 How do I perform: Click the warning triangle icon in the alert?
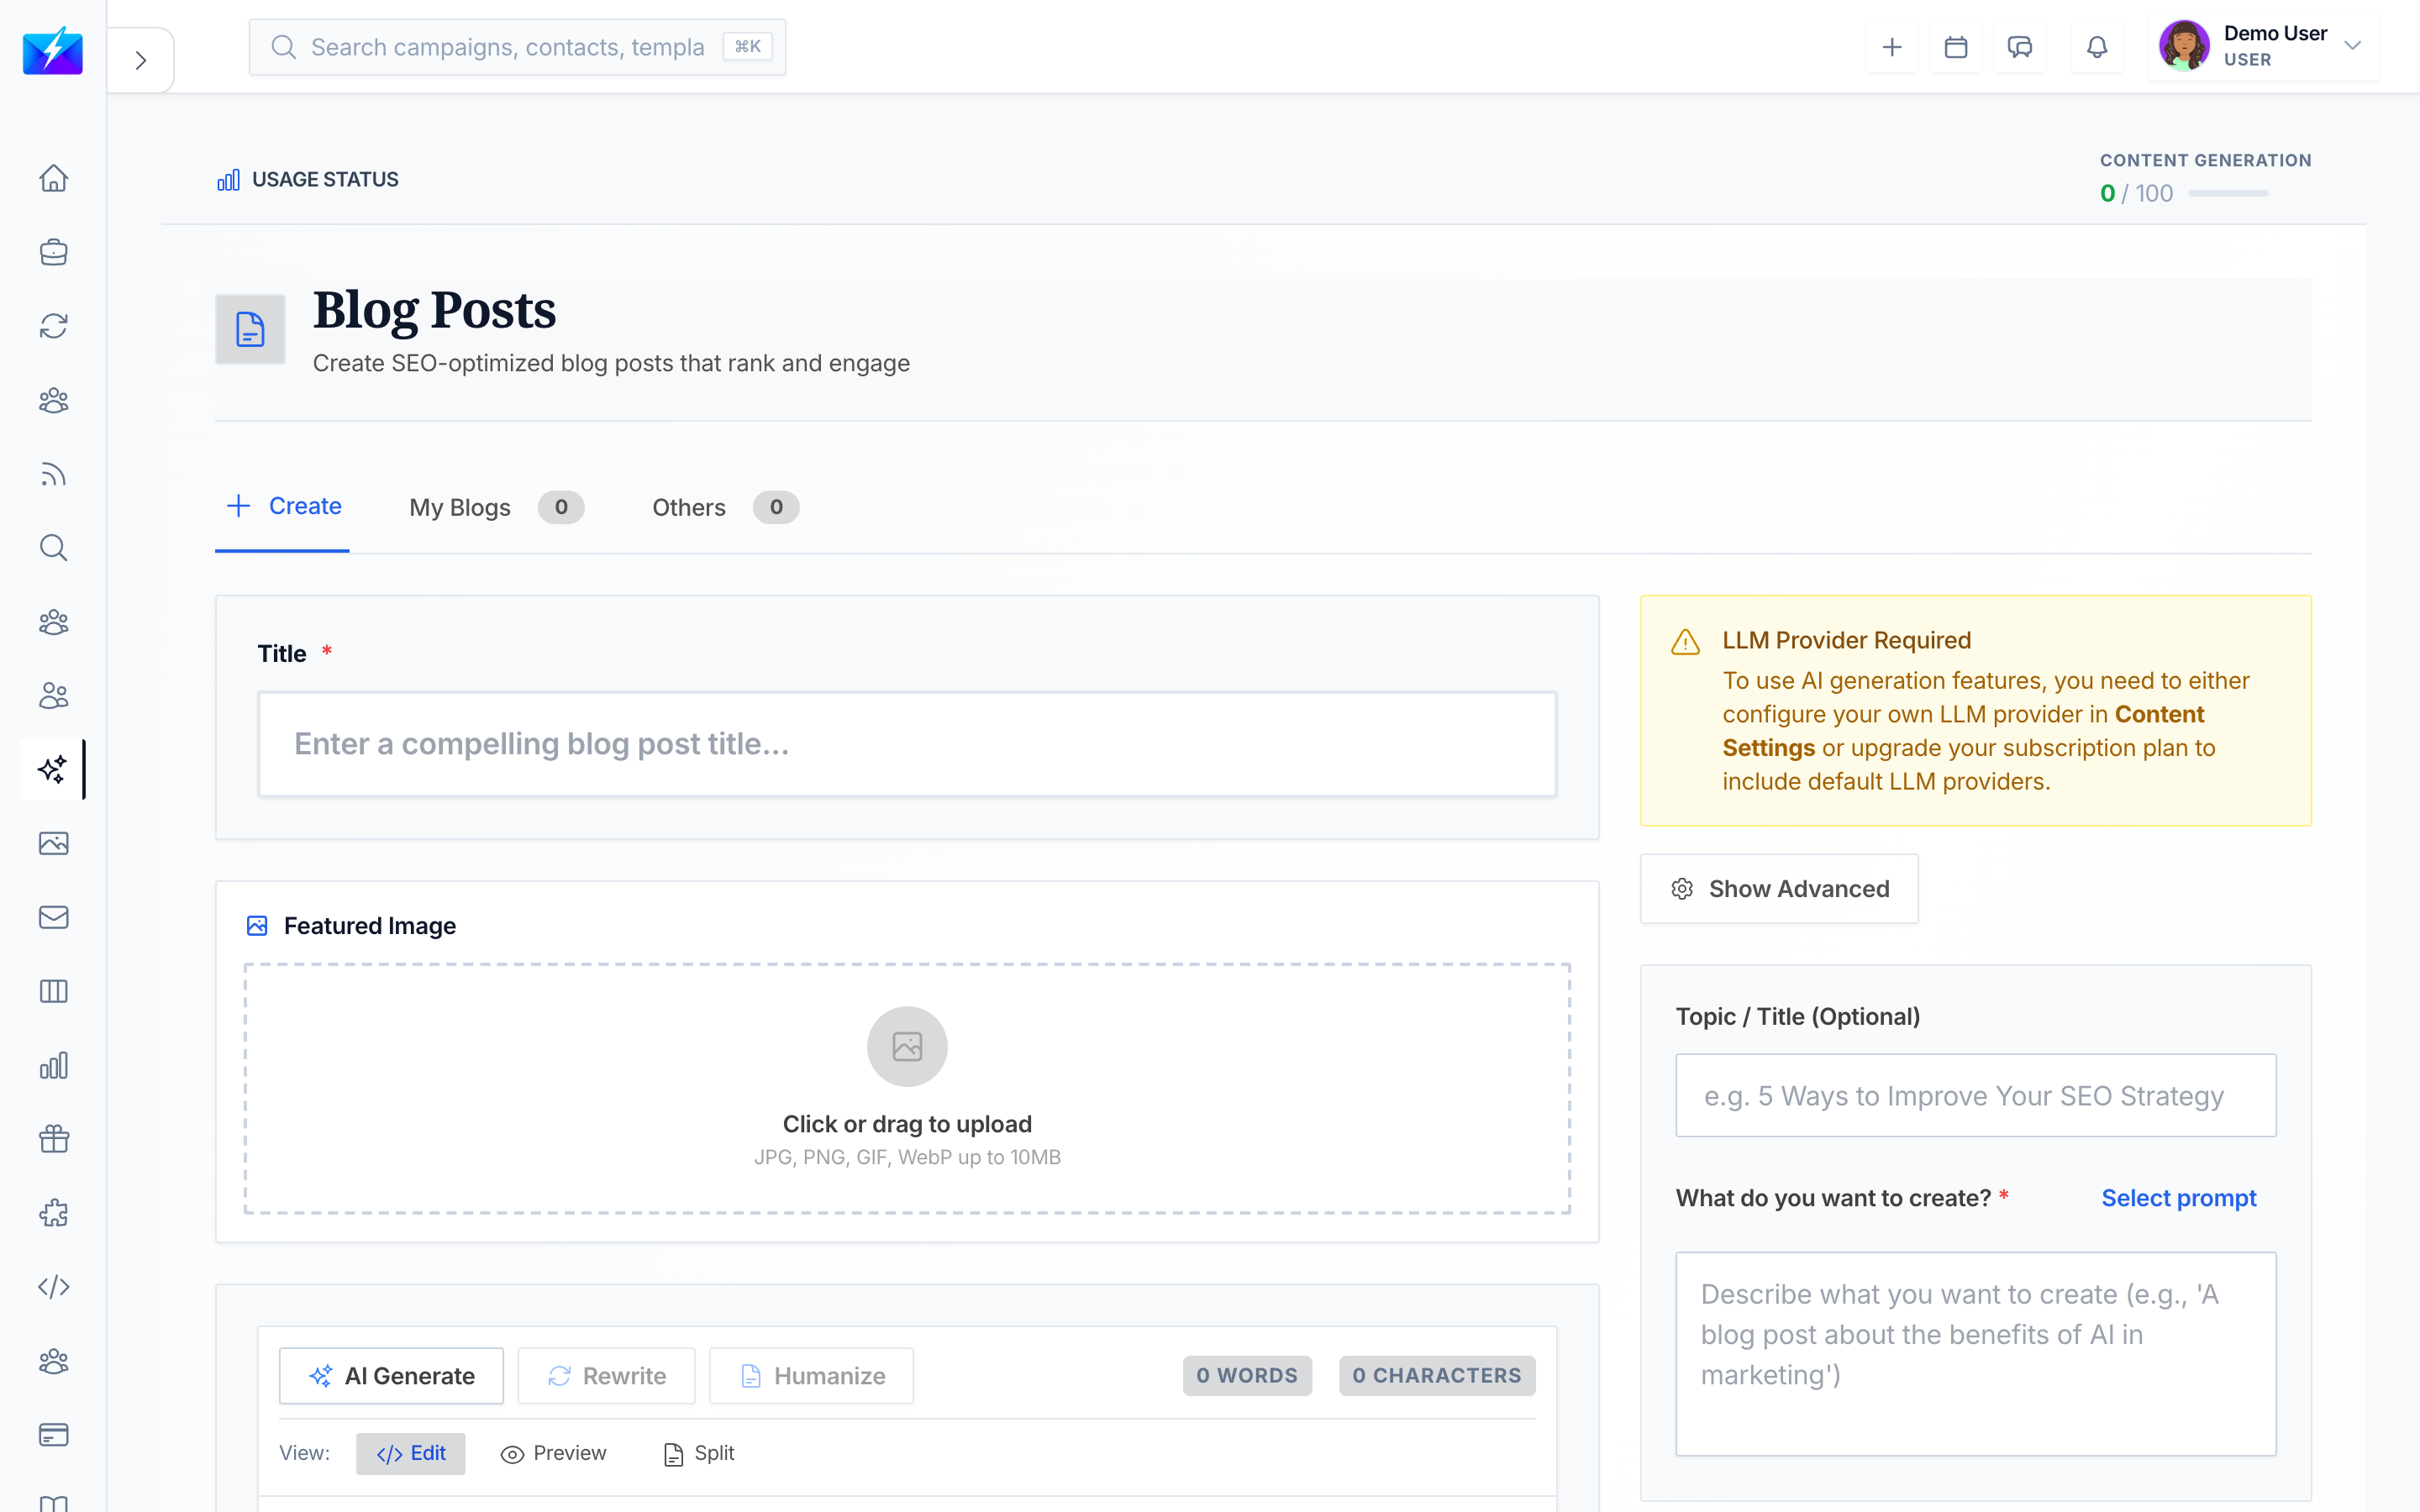click(1685, 642)
